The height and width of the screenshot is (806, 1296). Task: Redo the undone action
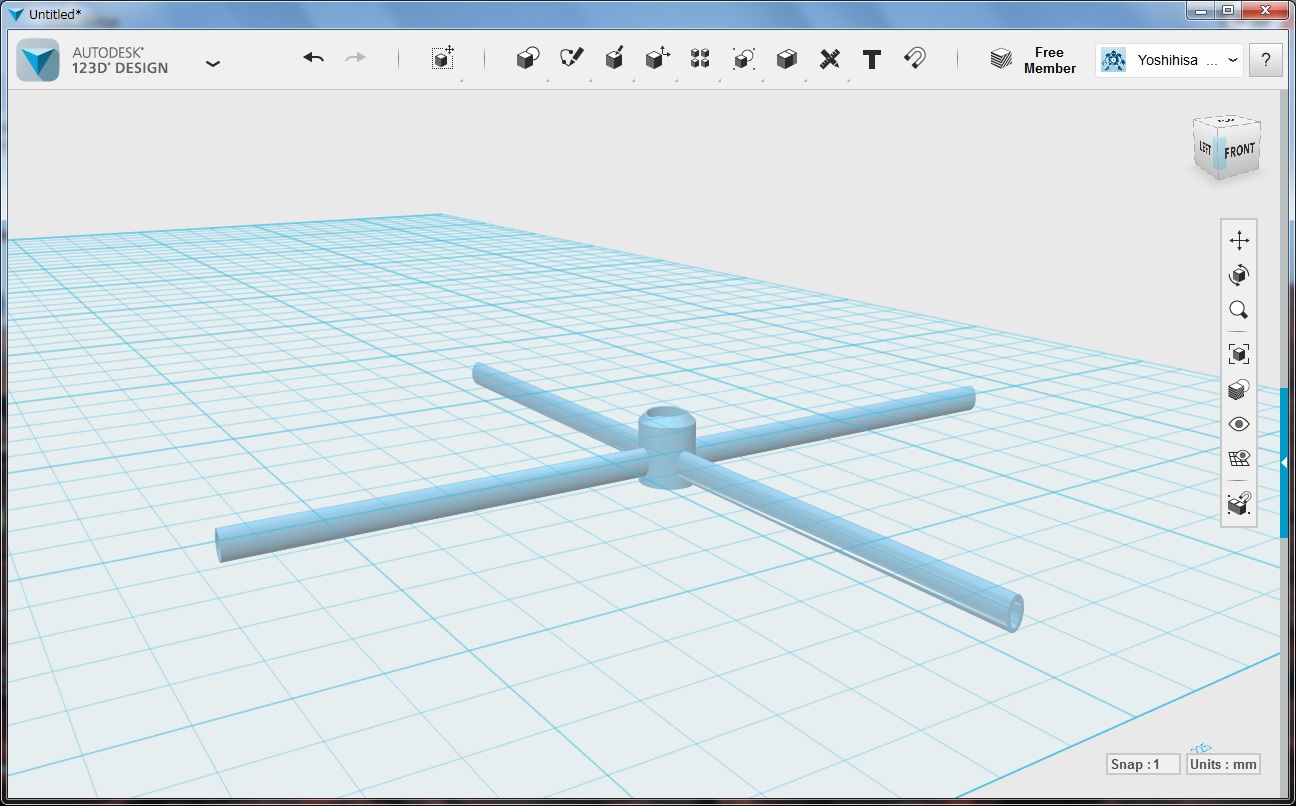coord(355,58)
